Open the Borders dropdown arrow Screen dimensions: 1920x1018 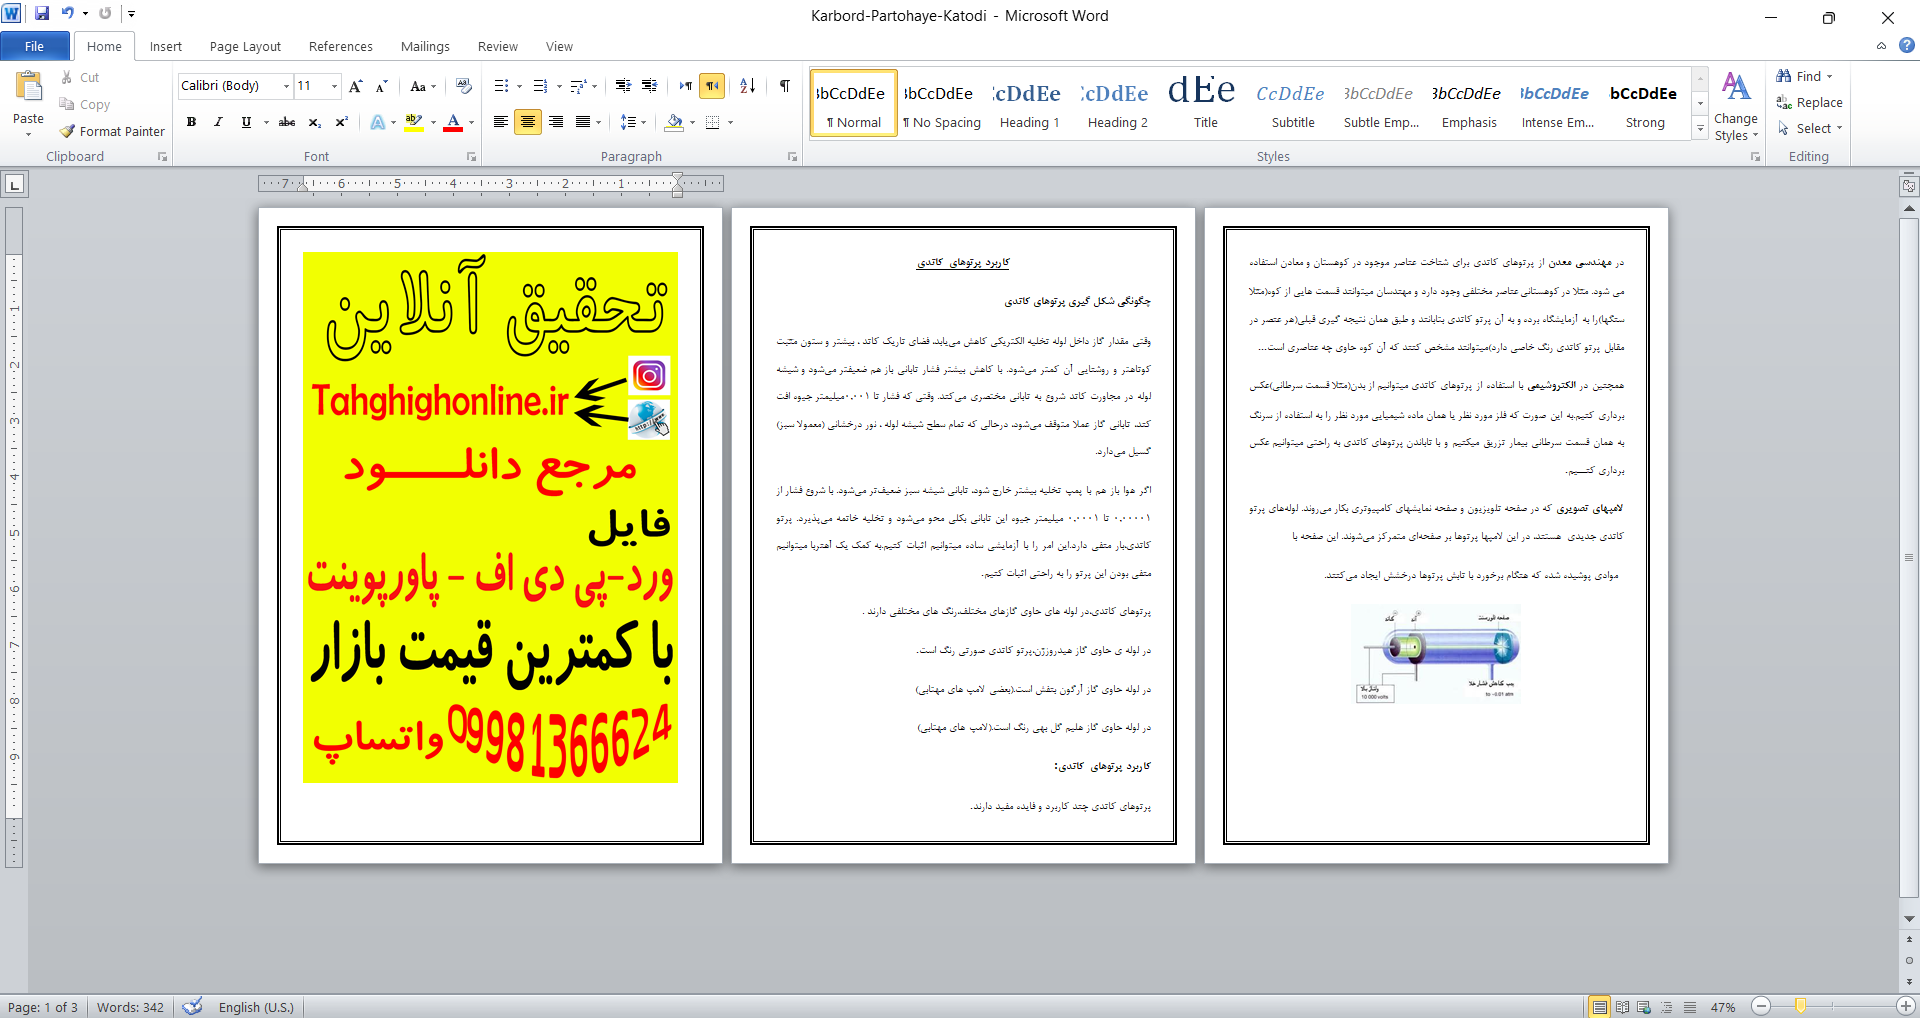coord(731,122)
